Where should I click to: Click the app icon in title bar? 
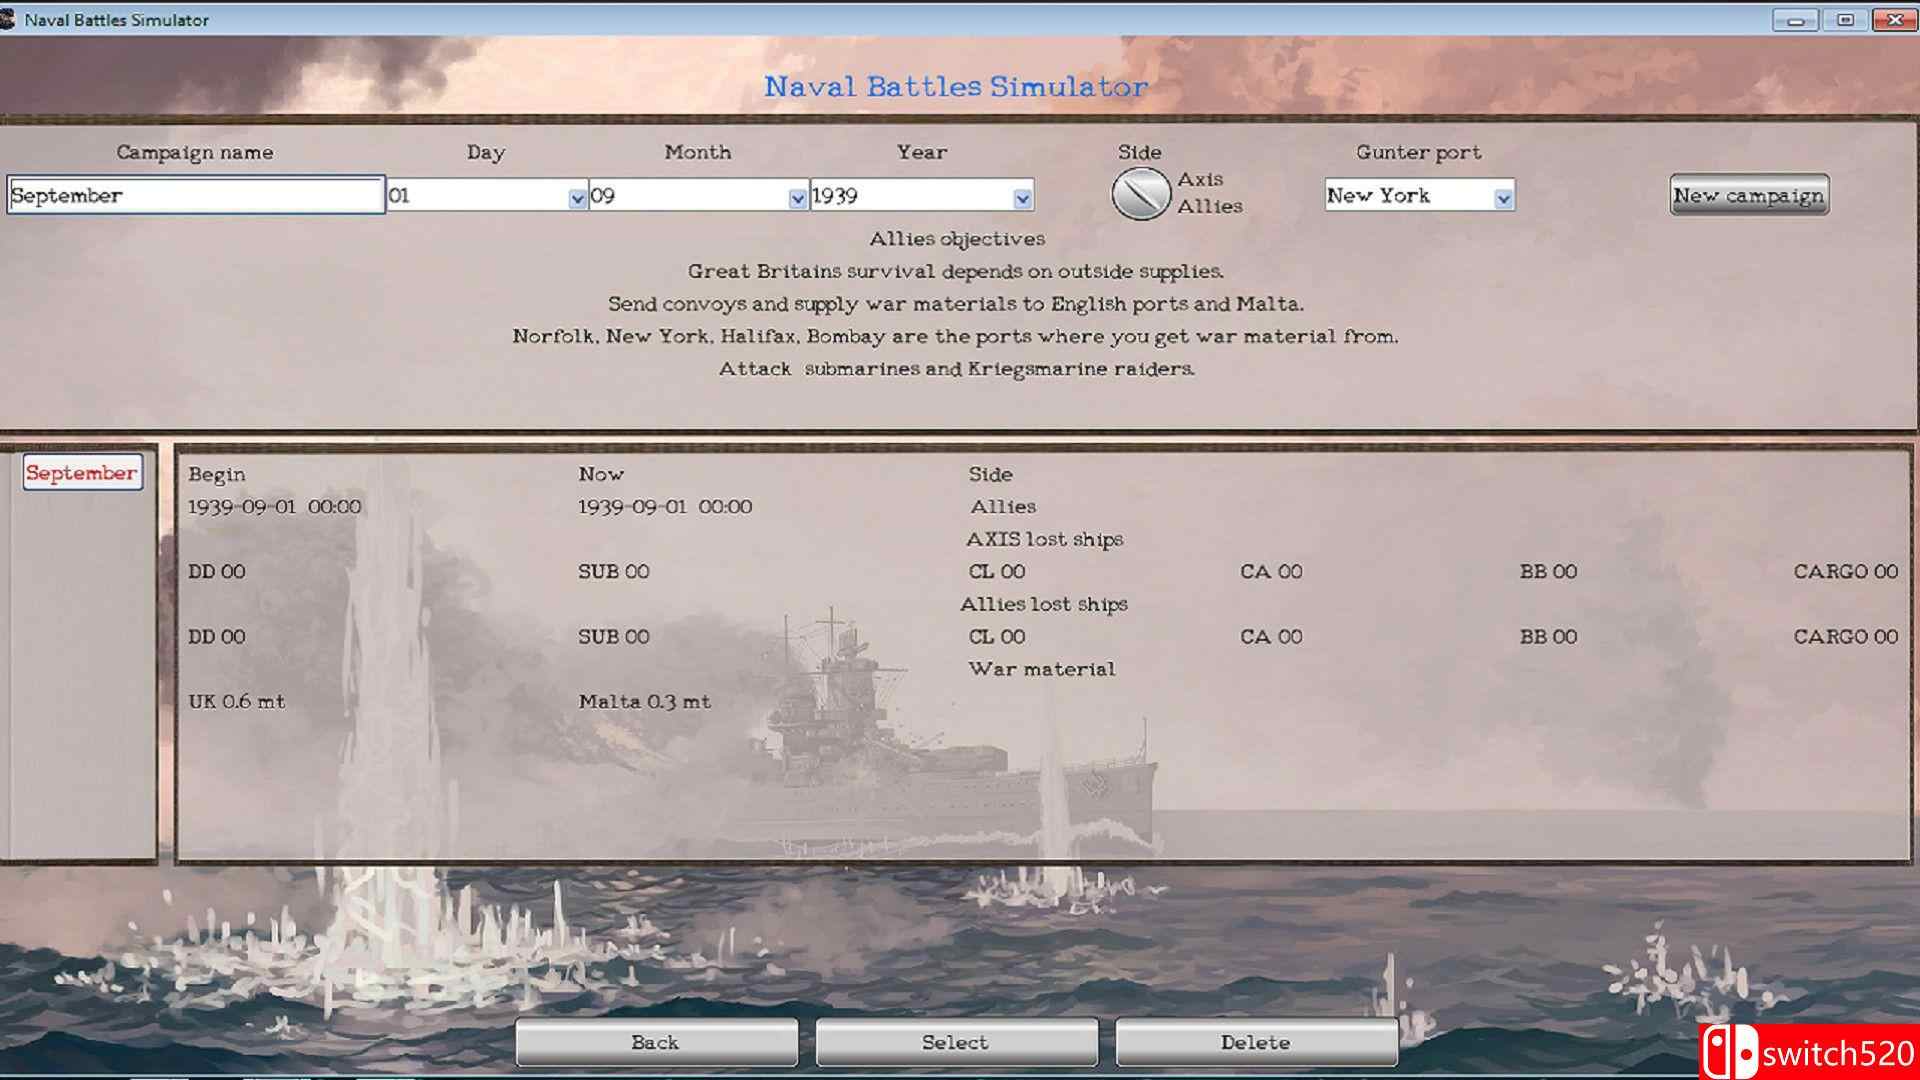pos(8,19)
